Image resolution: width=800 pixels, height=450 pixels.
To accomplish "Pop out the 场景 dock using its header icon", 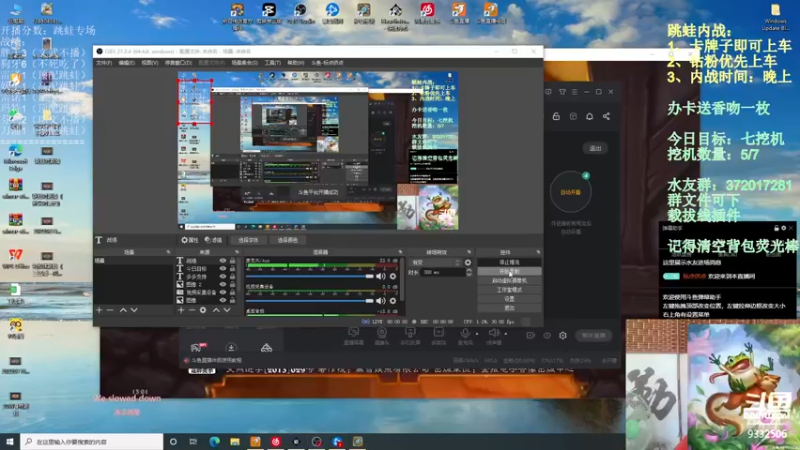I will coord(168,252).
